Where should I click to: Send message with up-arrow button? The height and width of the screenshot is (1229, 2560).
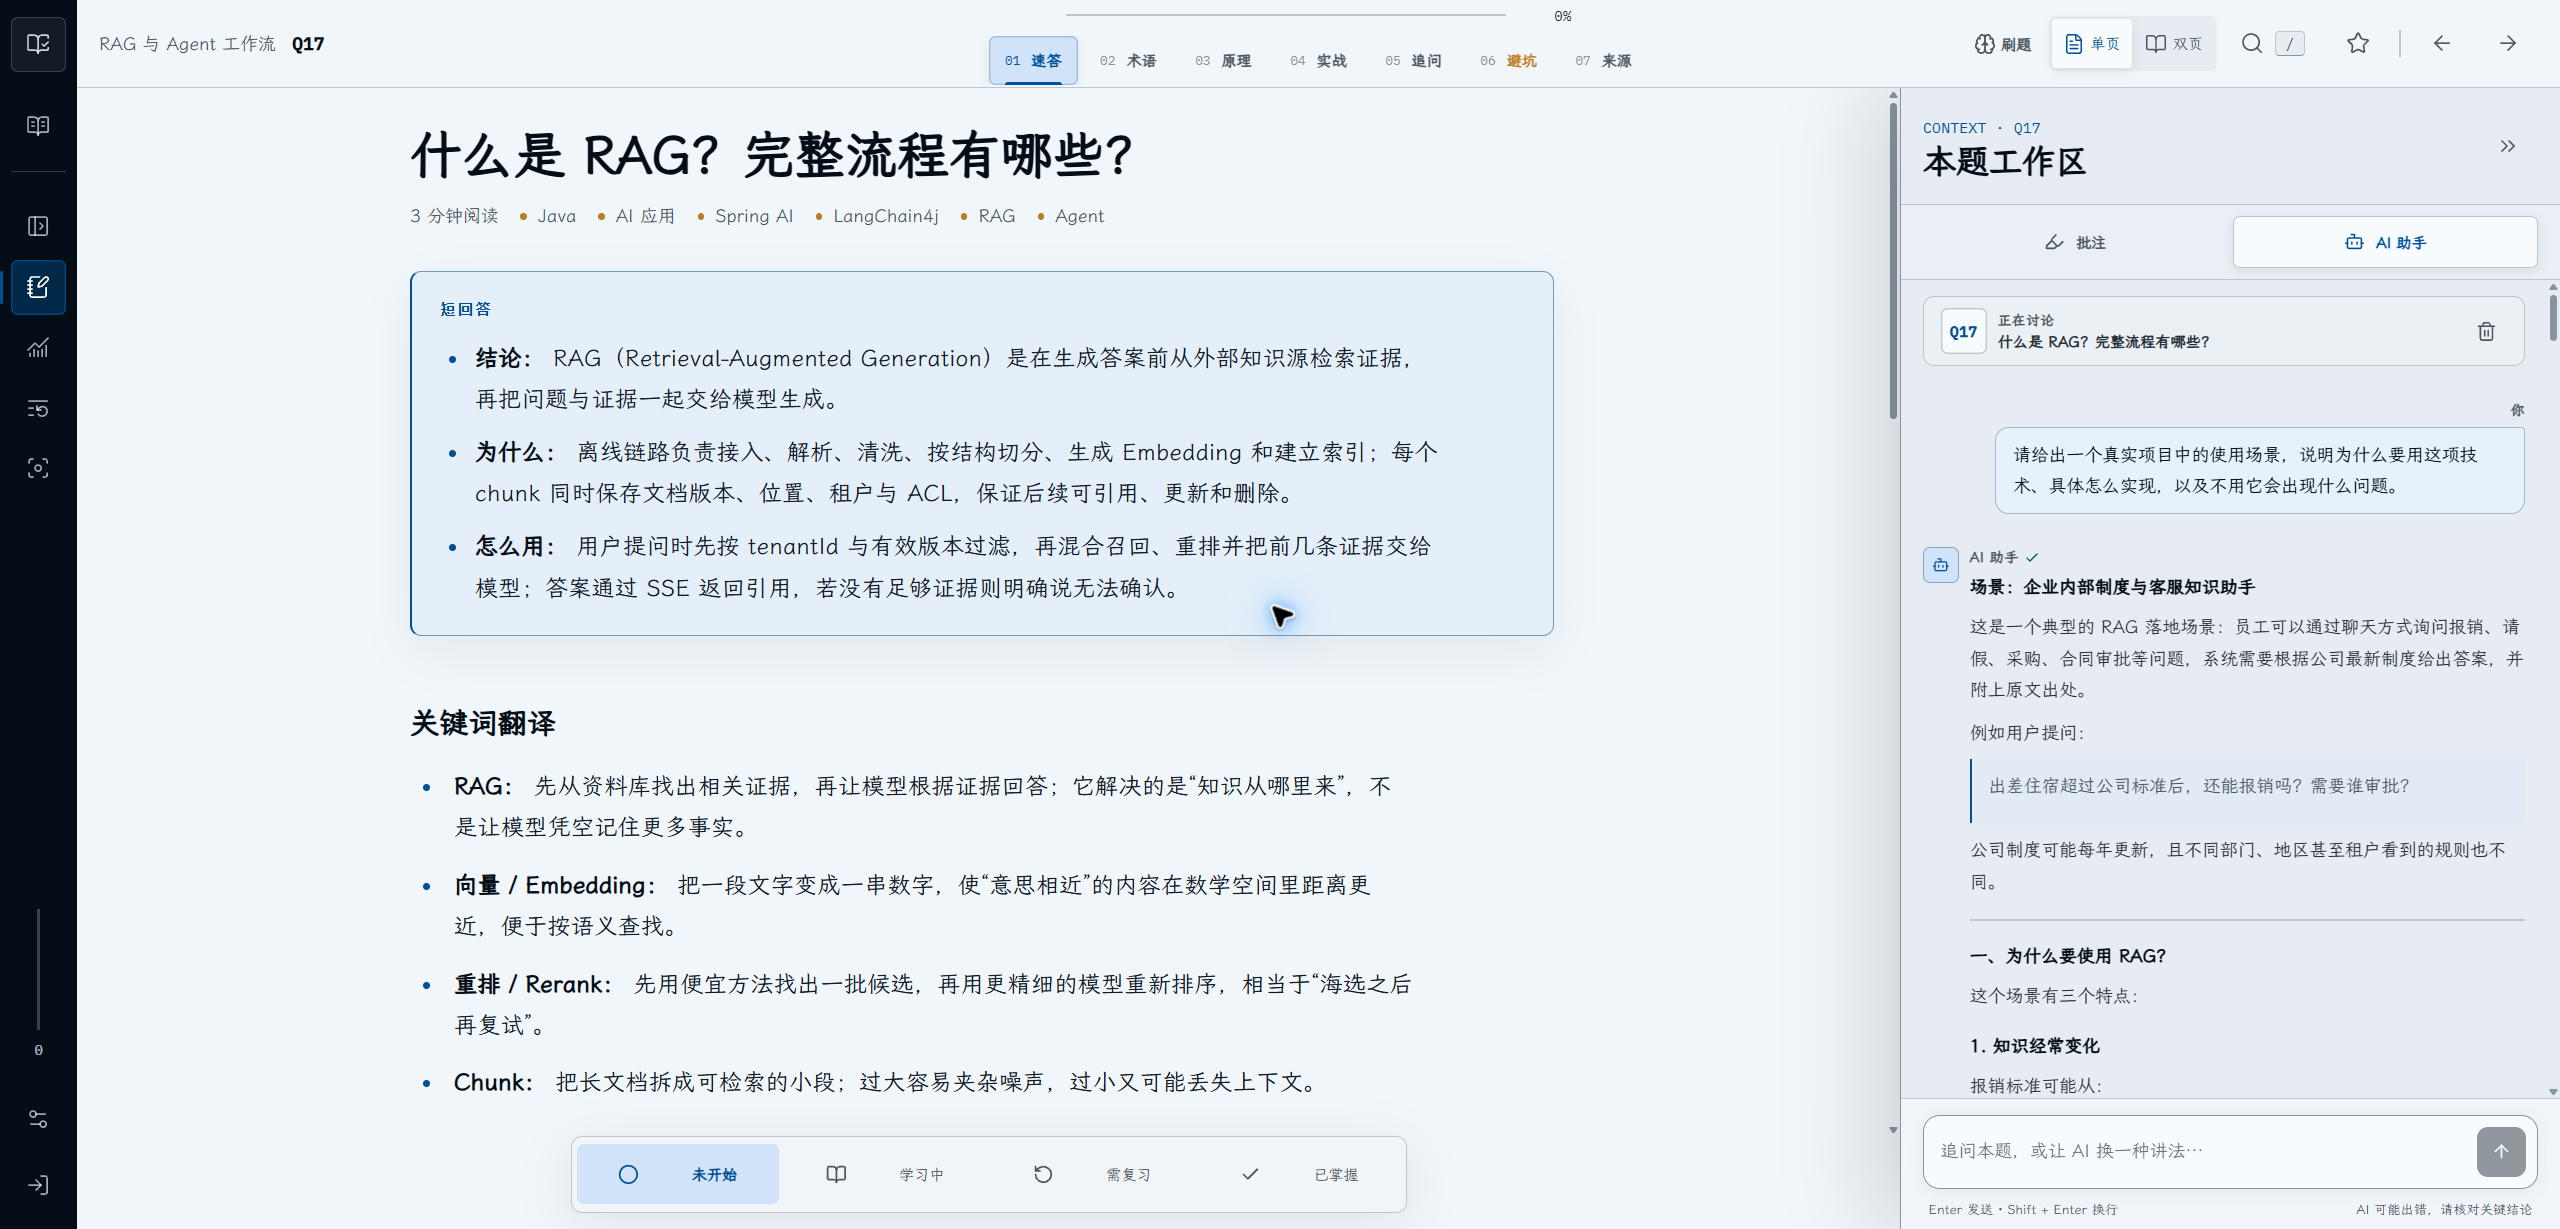click(x=2501, y=1152)
